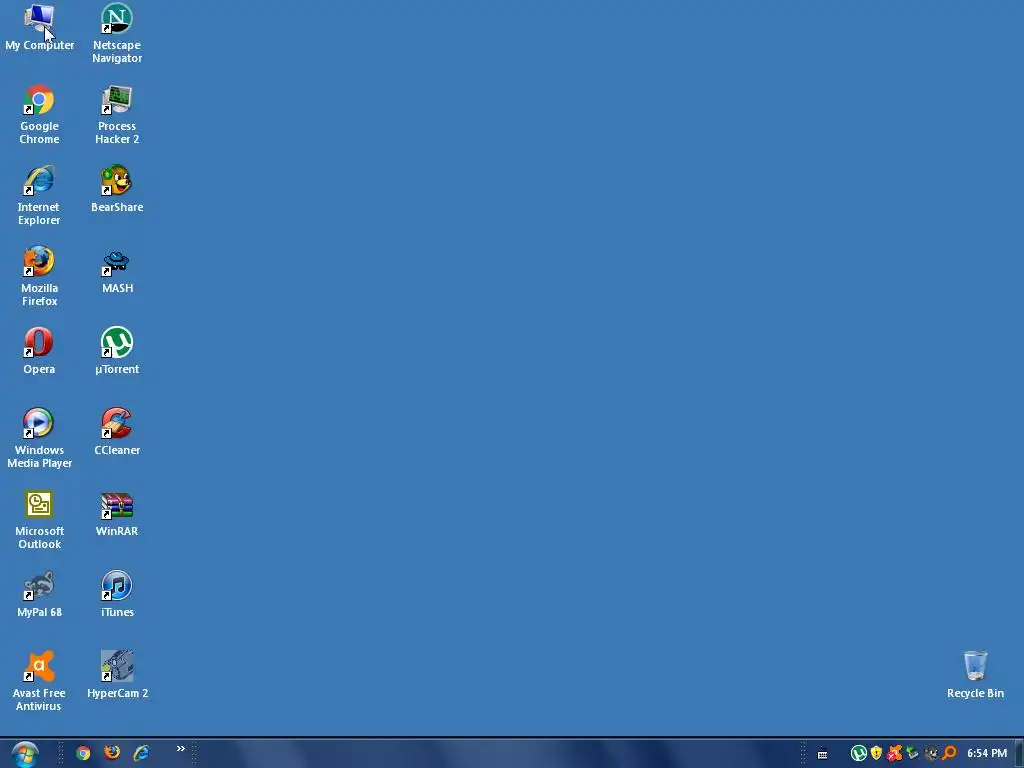Open the on-screen keyboard tray icon
Screen dimensions: 1024x768
point(823,754)
